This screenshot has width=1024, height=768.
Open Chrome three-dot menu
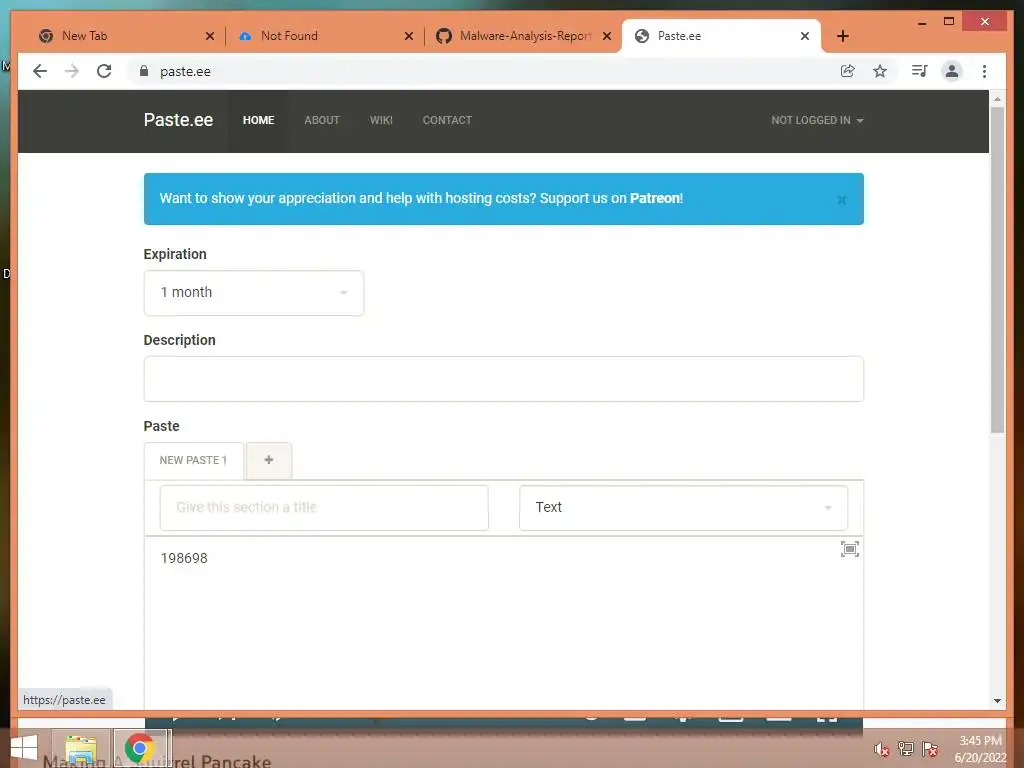(984, 71)
